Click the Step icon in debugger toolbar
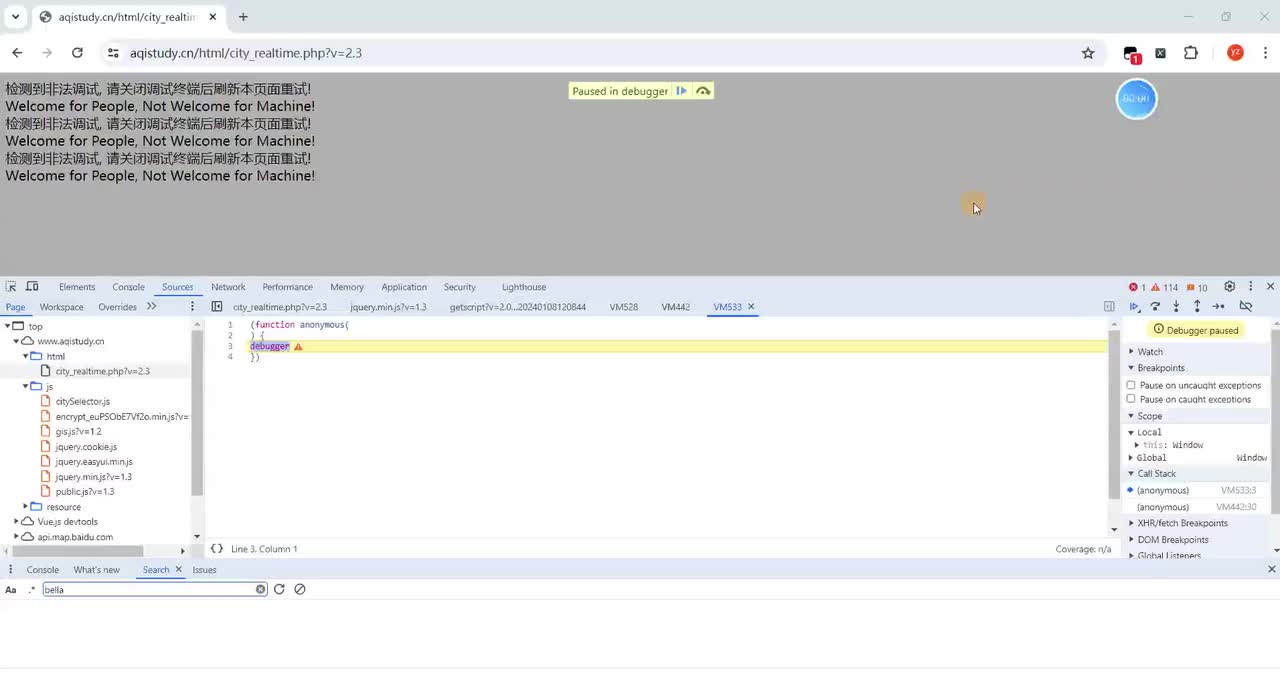Screen dimensions: 1280x682 point(1218,307)
